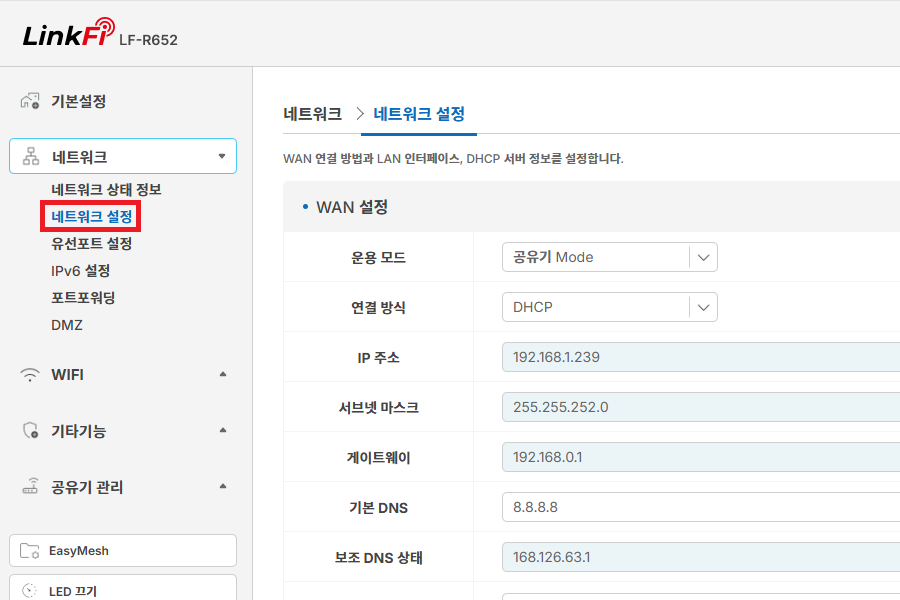Open 기본설정 via its home icon
This screenshot has width=900, height=600.
[30, 101]
